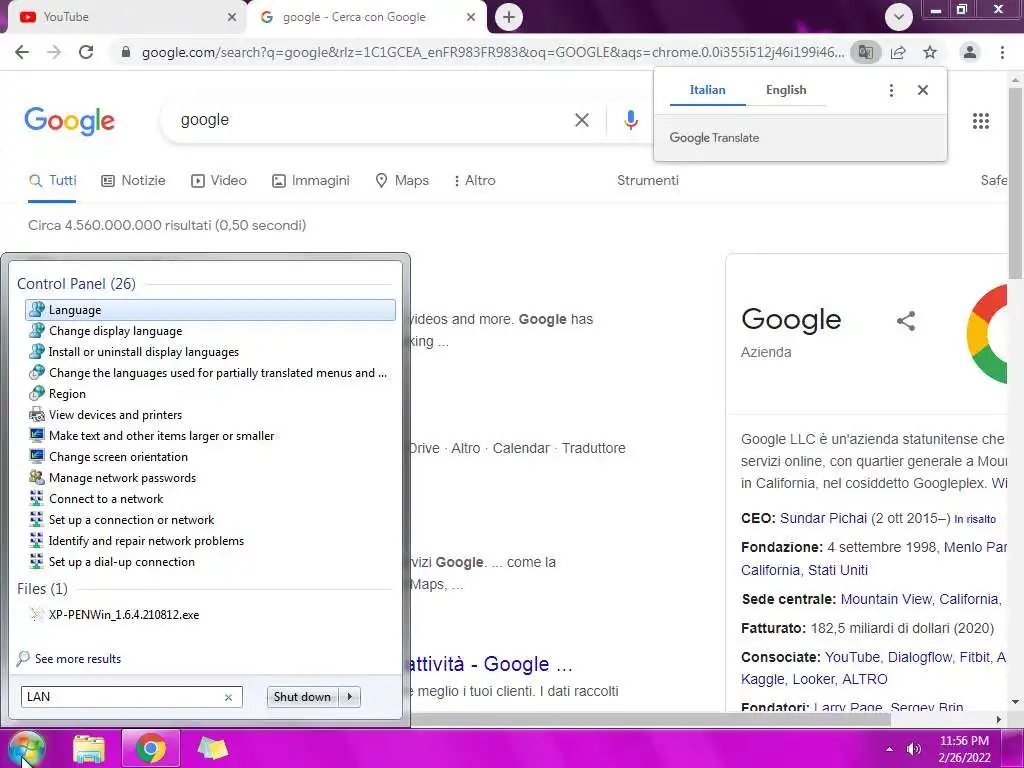
Task: Open the Language control panel result
Action: 210,310
